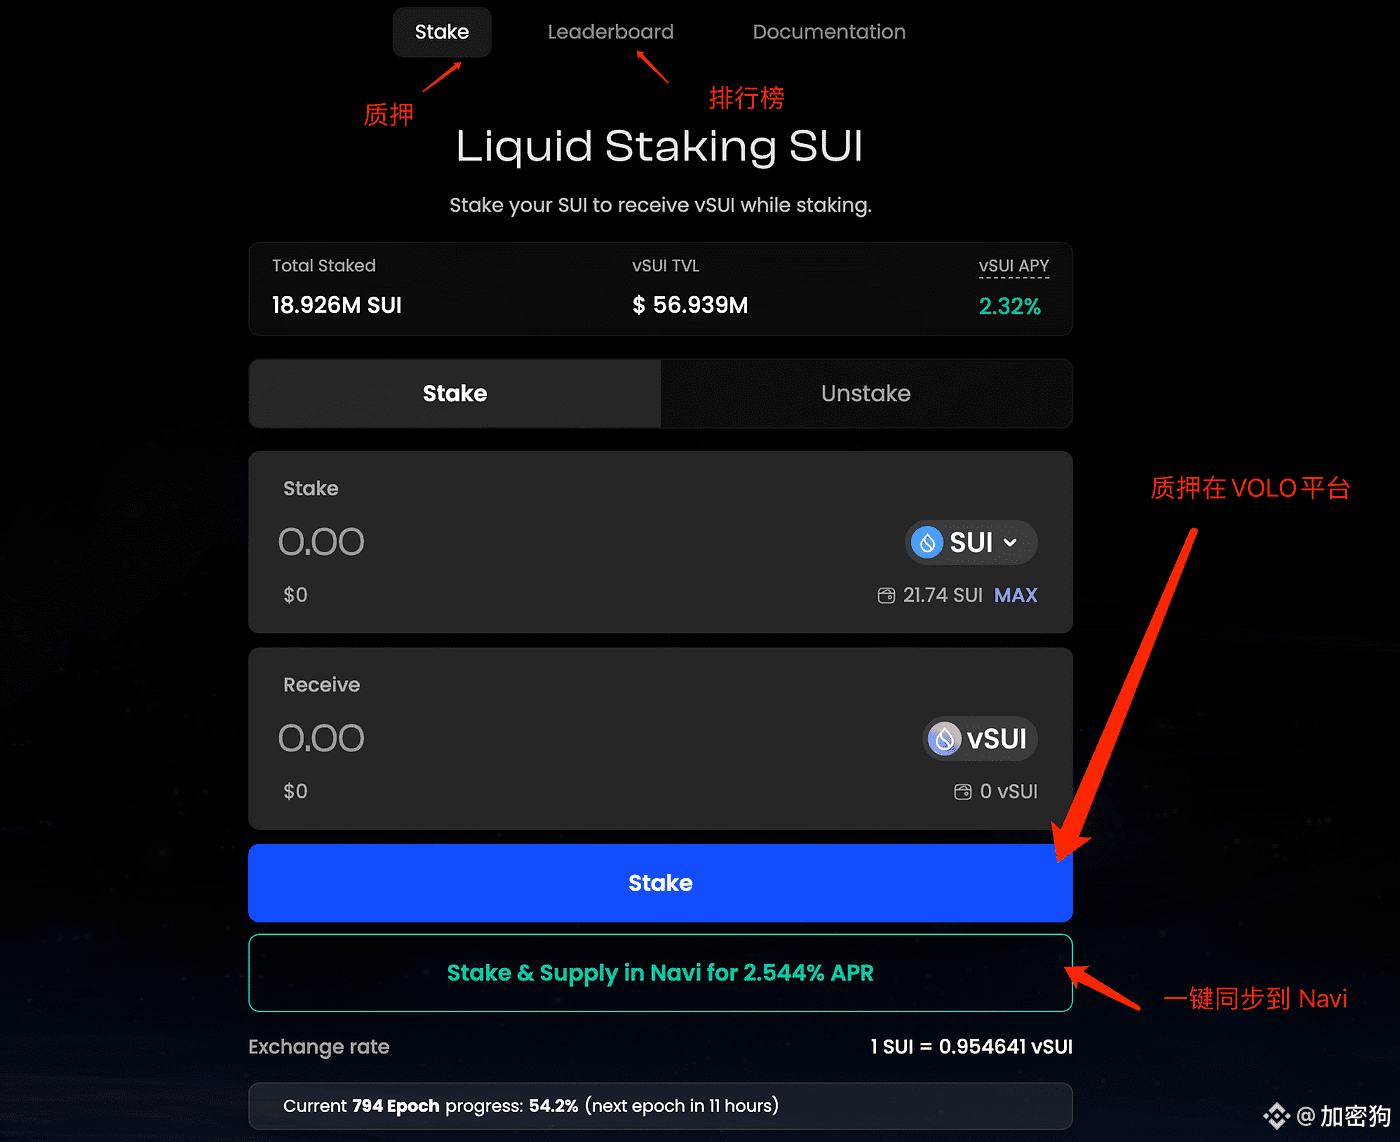Select the Stake item in top navigation
Image resolution: width=1400 pixels, height=1142 pixels.
pyautogui.click(x=442, y=32)
